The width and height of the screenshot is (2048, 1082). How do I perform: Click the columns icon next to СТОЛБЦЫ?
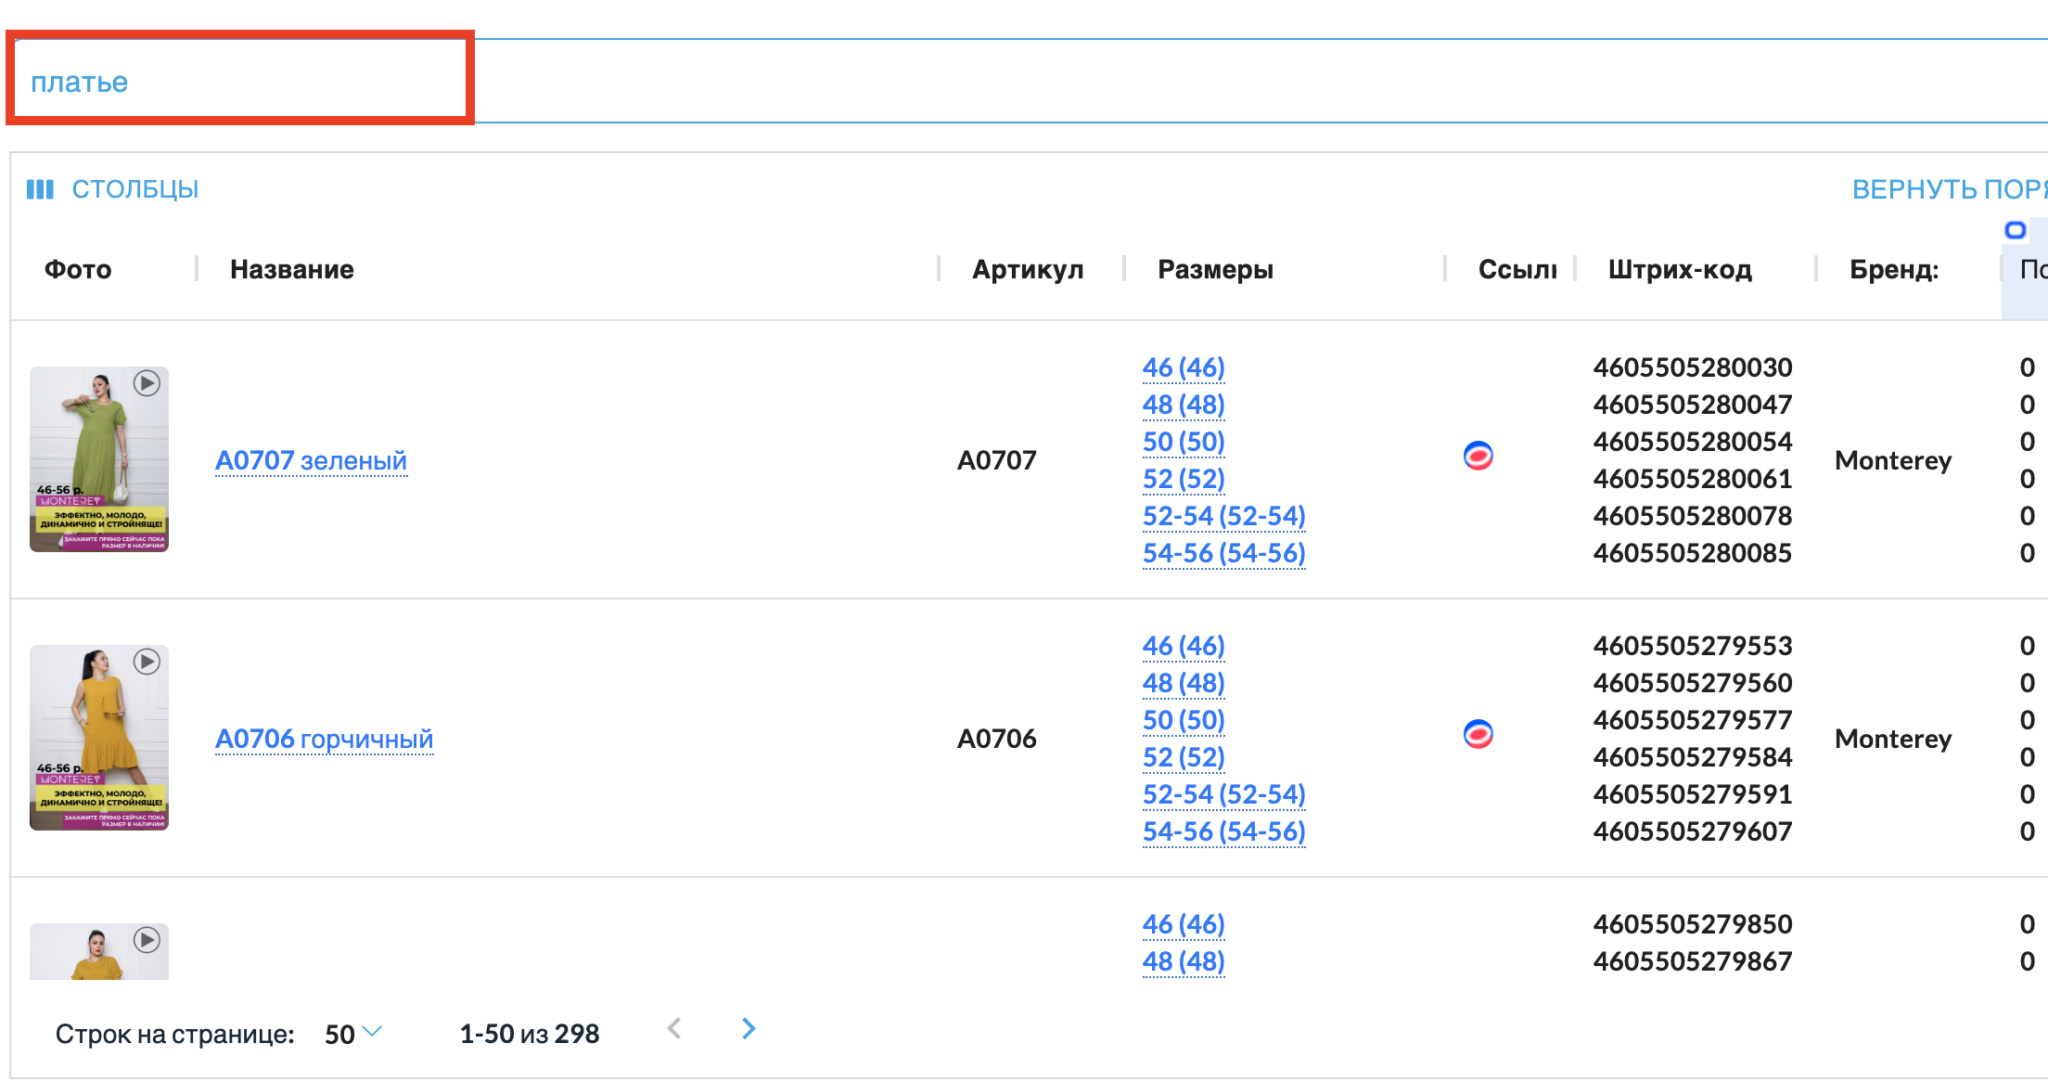coord(40,189)
